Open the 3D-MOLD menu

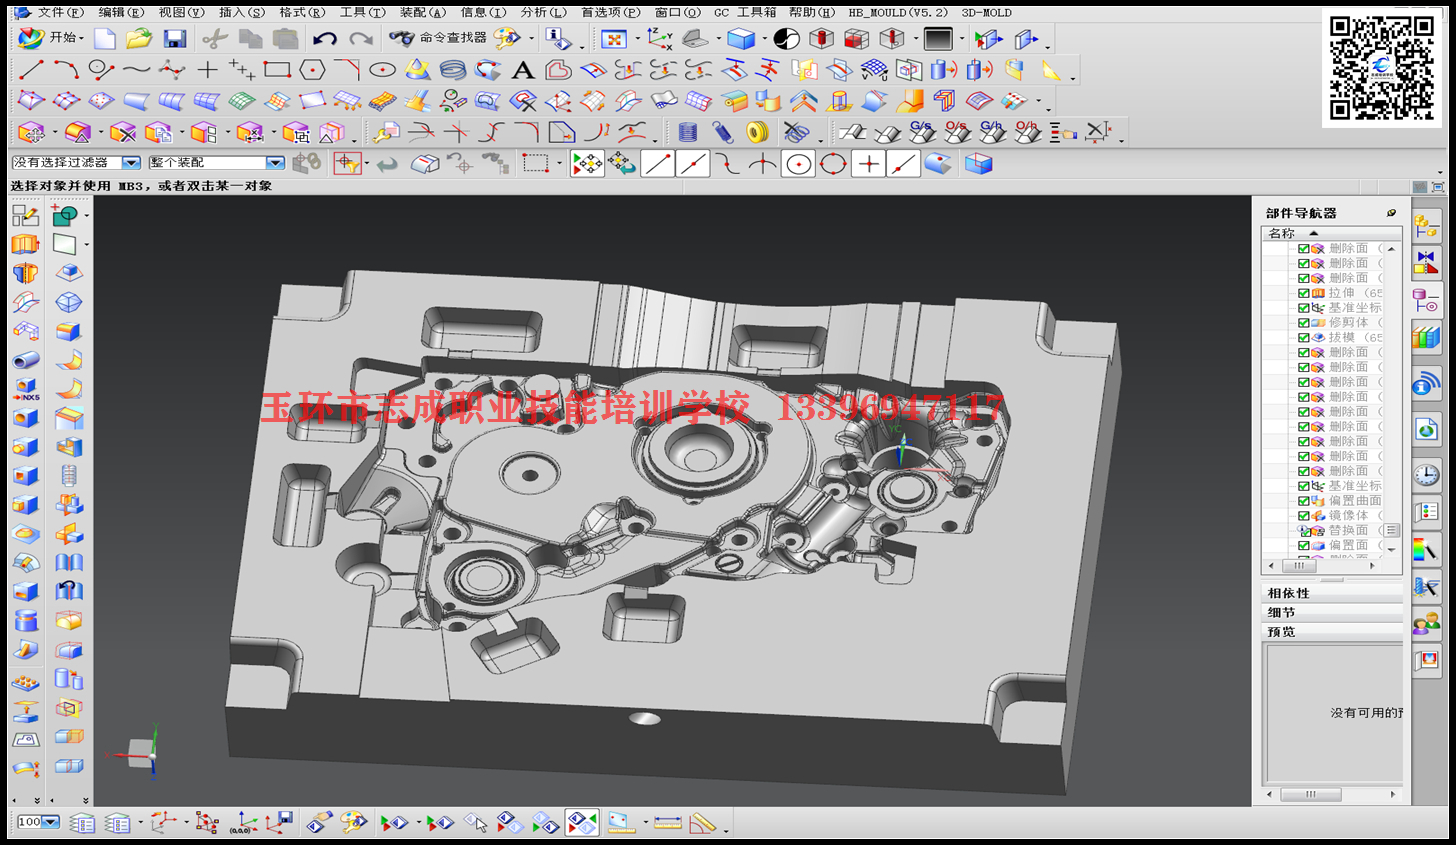[986, 12]
